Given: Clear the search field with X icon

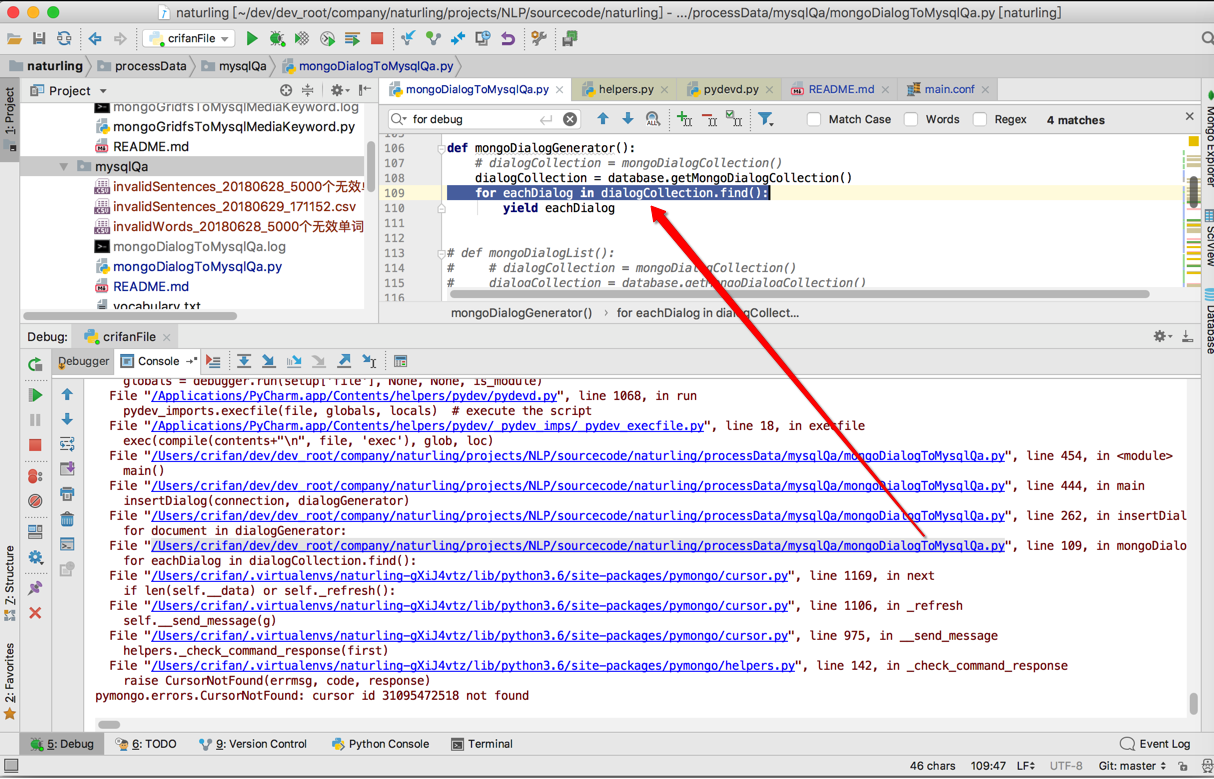Looking at the screenshot, I should (x=570, y=119).
